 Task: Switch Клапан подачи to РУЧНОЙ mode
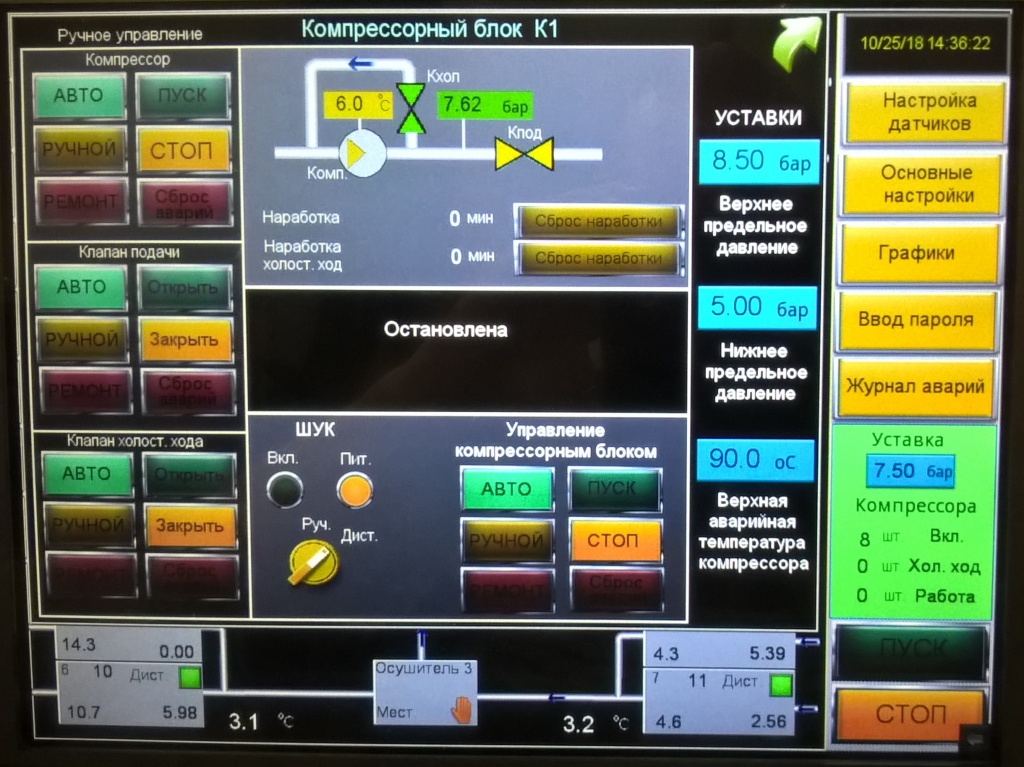[82, 340]
